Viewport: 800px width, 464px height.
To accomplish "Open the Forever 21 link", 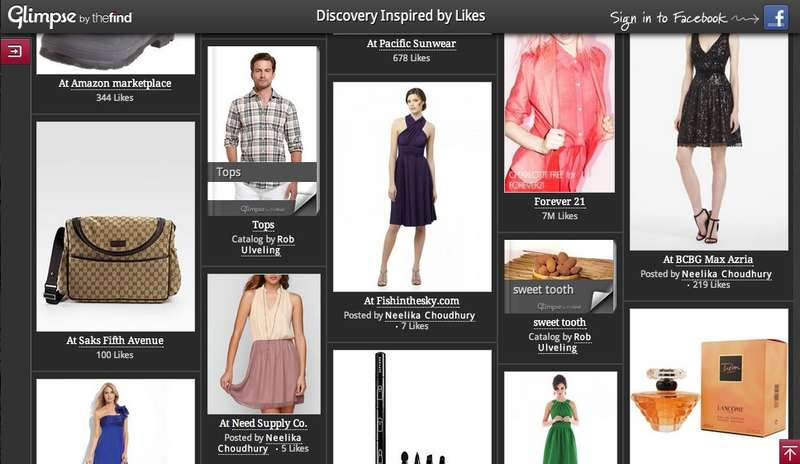I will click(x=560, y=202).
